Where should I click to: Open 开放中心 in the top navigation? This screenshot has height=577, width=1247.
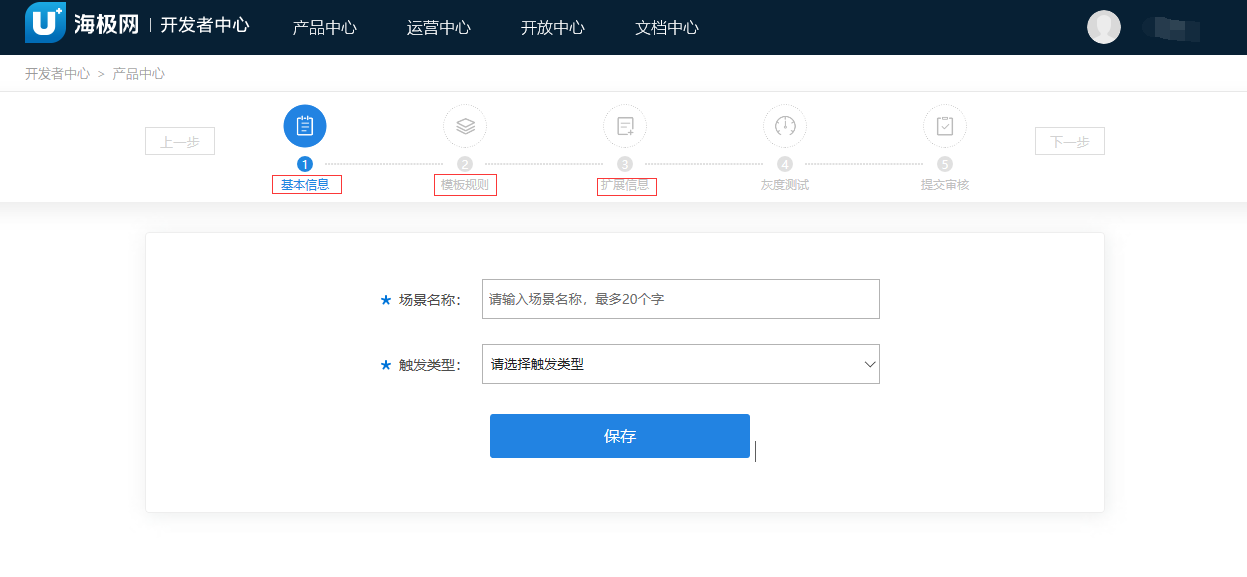553,27
